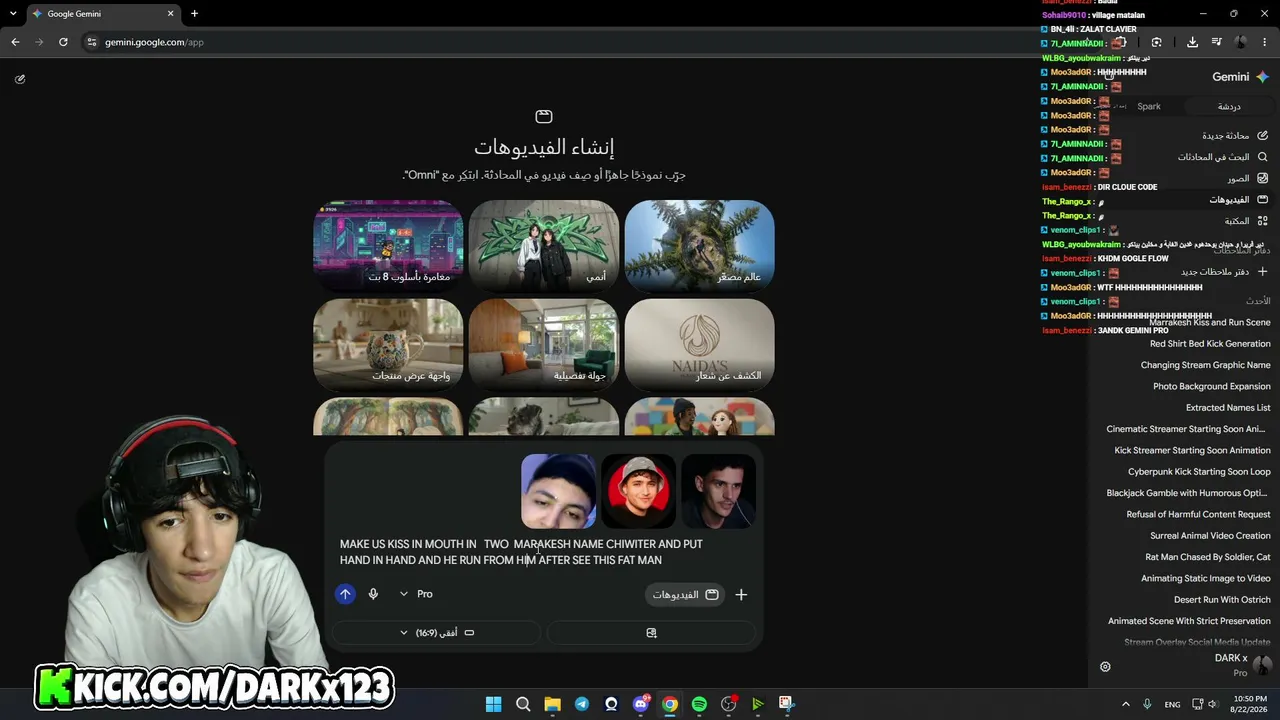Create a new notebook via دفتر ملاحظات جديد

pyautogui.click(x=1224, y=272)
